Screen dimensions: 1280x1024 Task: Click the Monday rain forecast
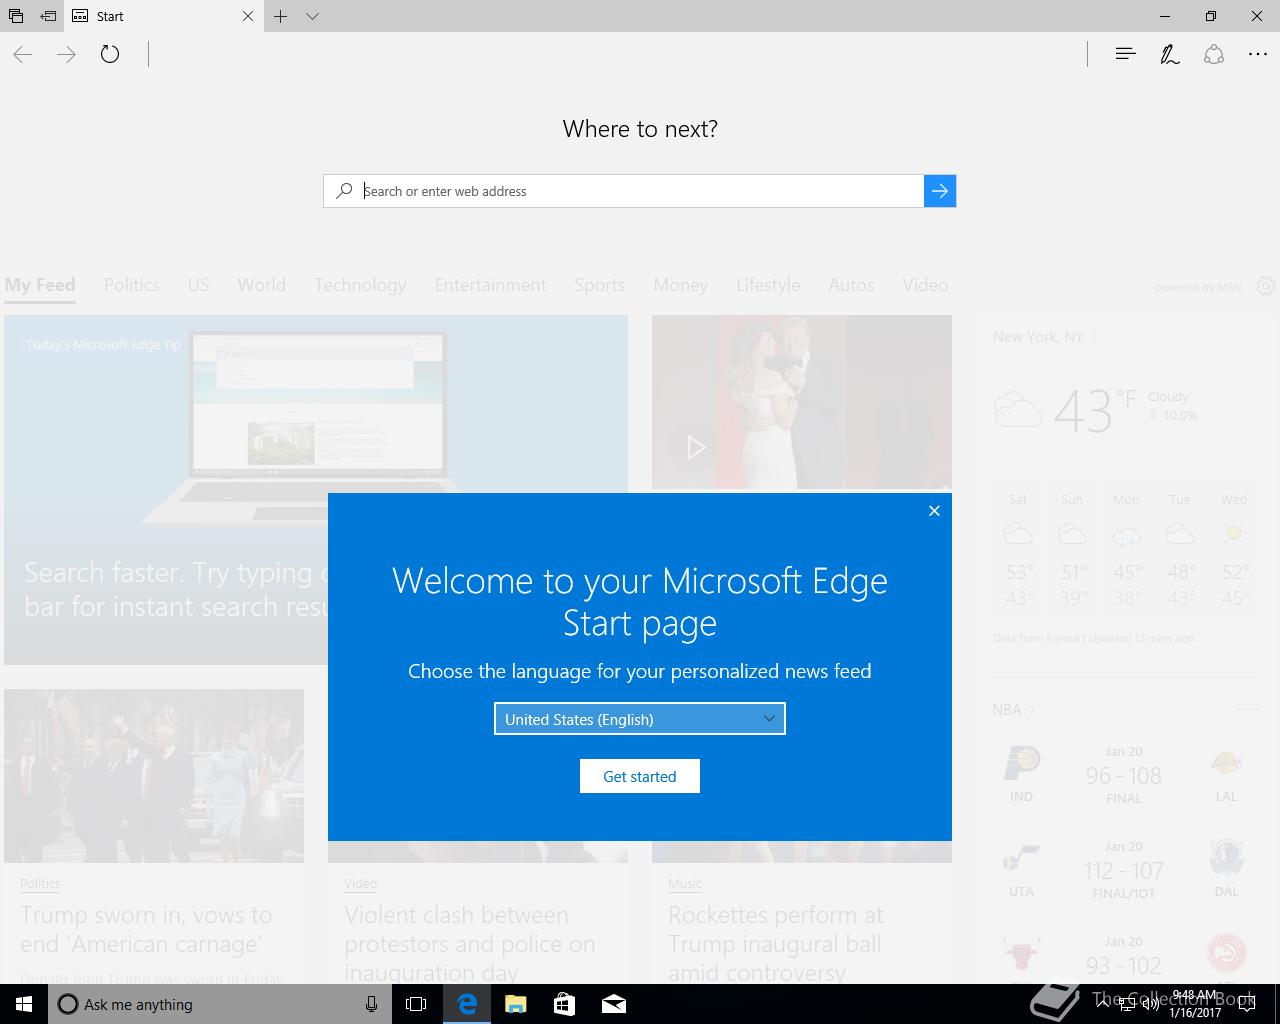point(1126,550)
